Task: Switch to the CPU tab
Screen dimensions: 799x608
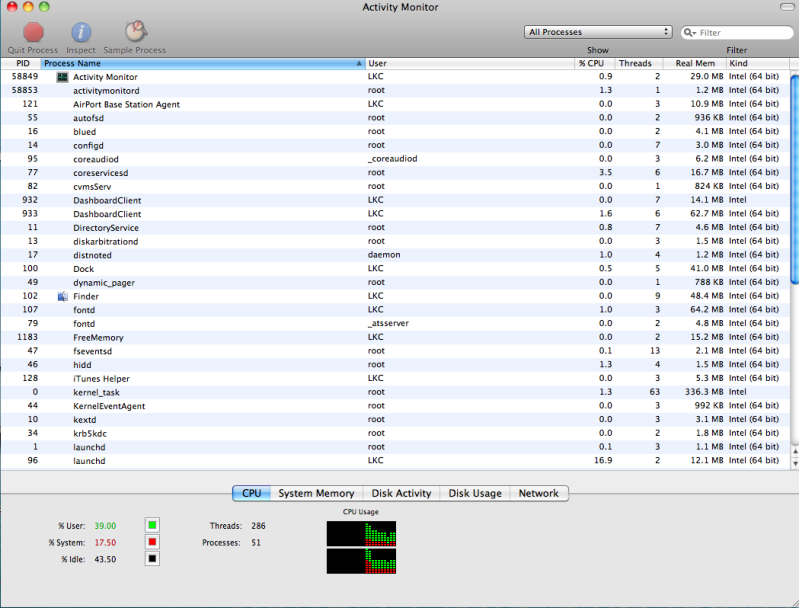Action: [251, 493]
